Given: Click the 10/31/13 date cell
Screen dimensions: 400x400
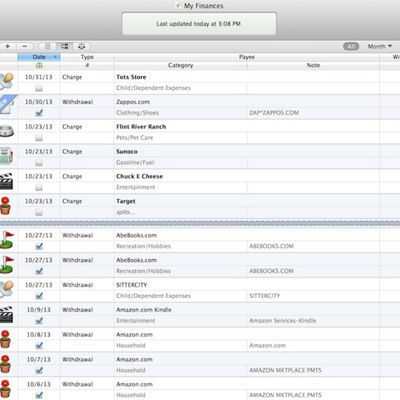Looking at the screenshot, I should (39, 77).
